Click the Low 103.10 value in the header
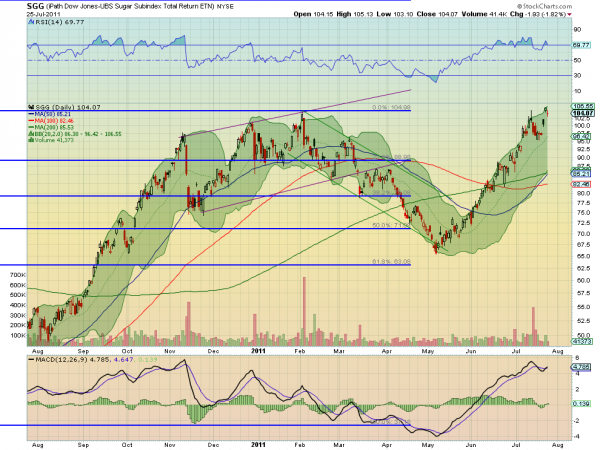This screenshot has height=450, width=600. (395, 14)
